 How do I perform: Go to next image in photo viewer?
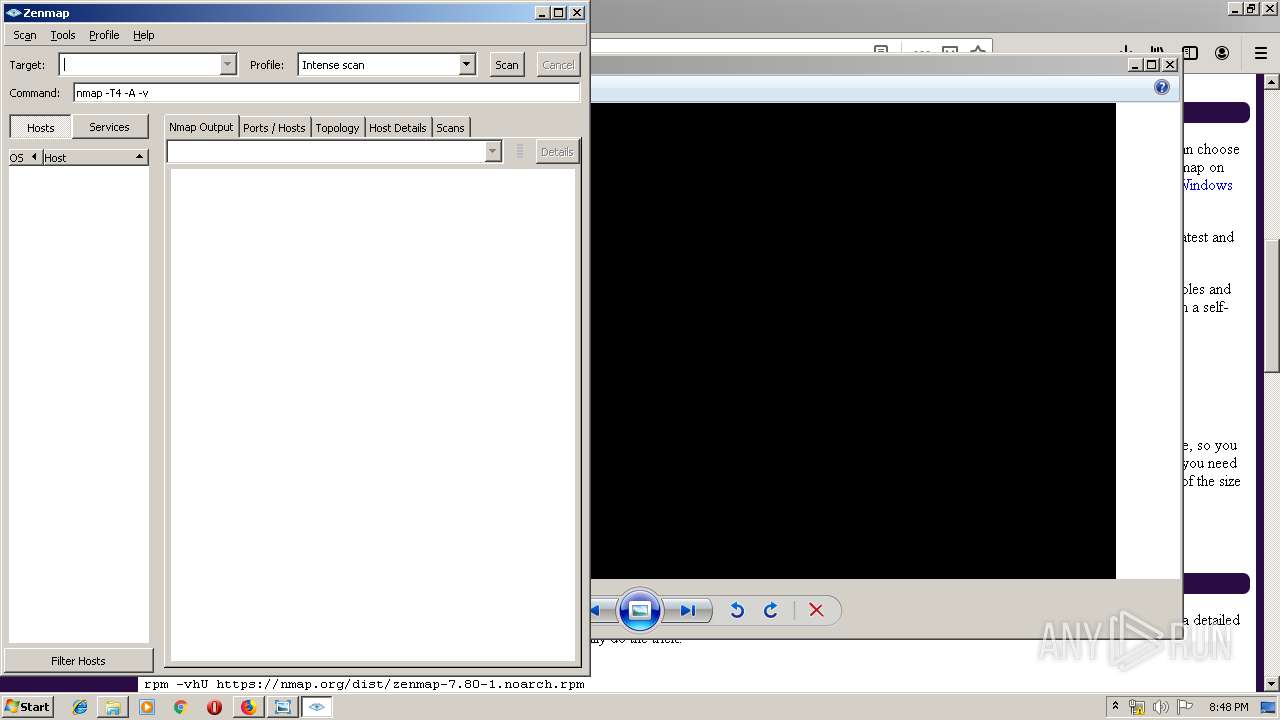pyautogui.click(x=688, y=610)
